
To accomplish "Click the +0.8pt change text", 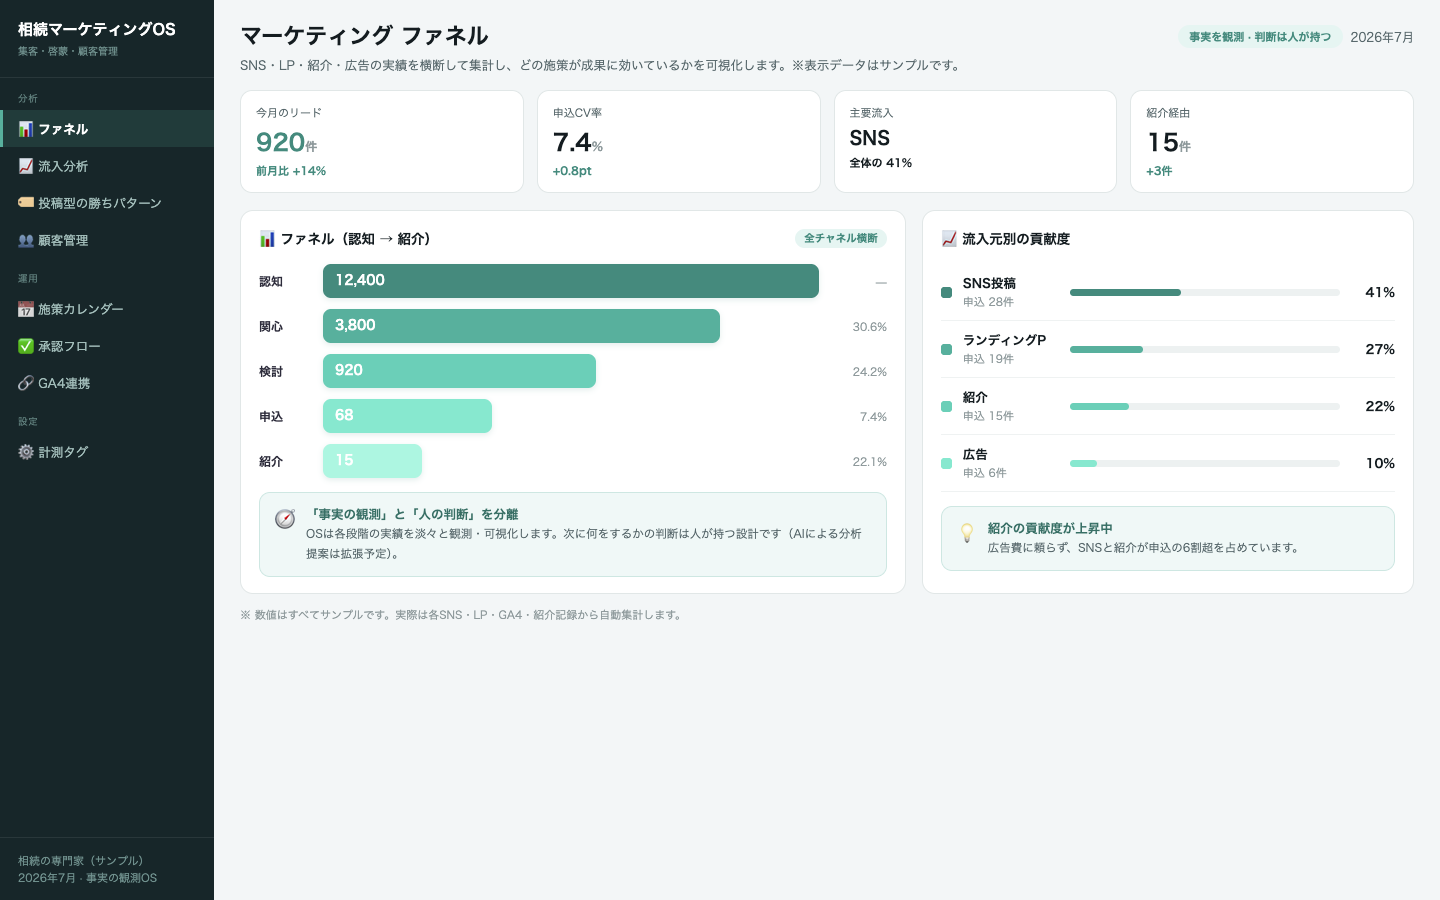I will (x=572, y=171).
